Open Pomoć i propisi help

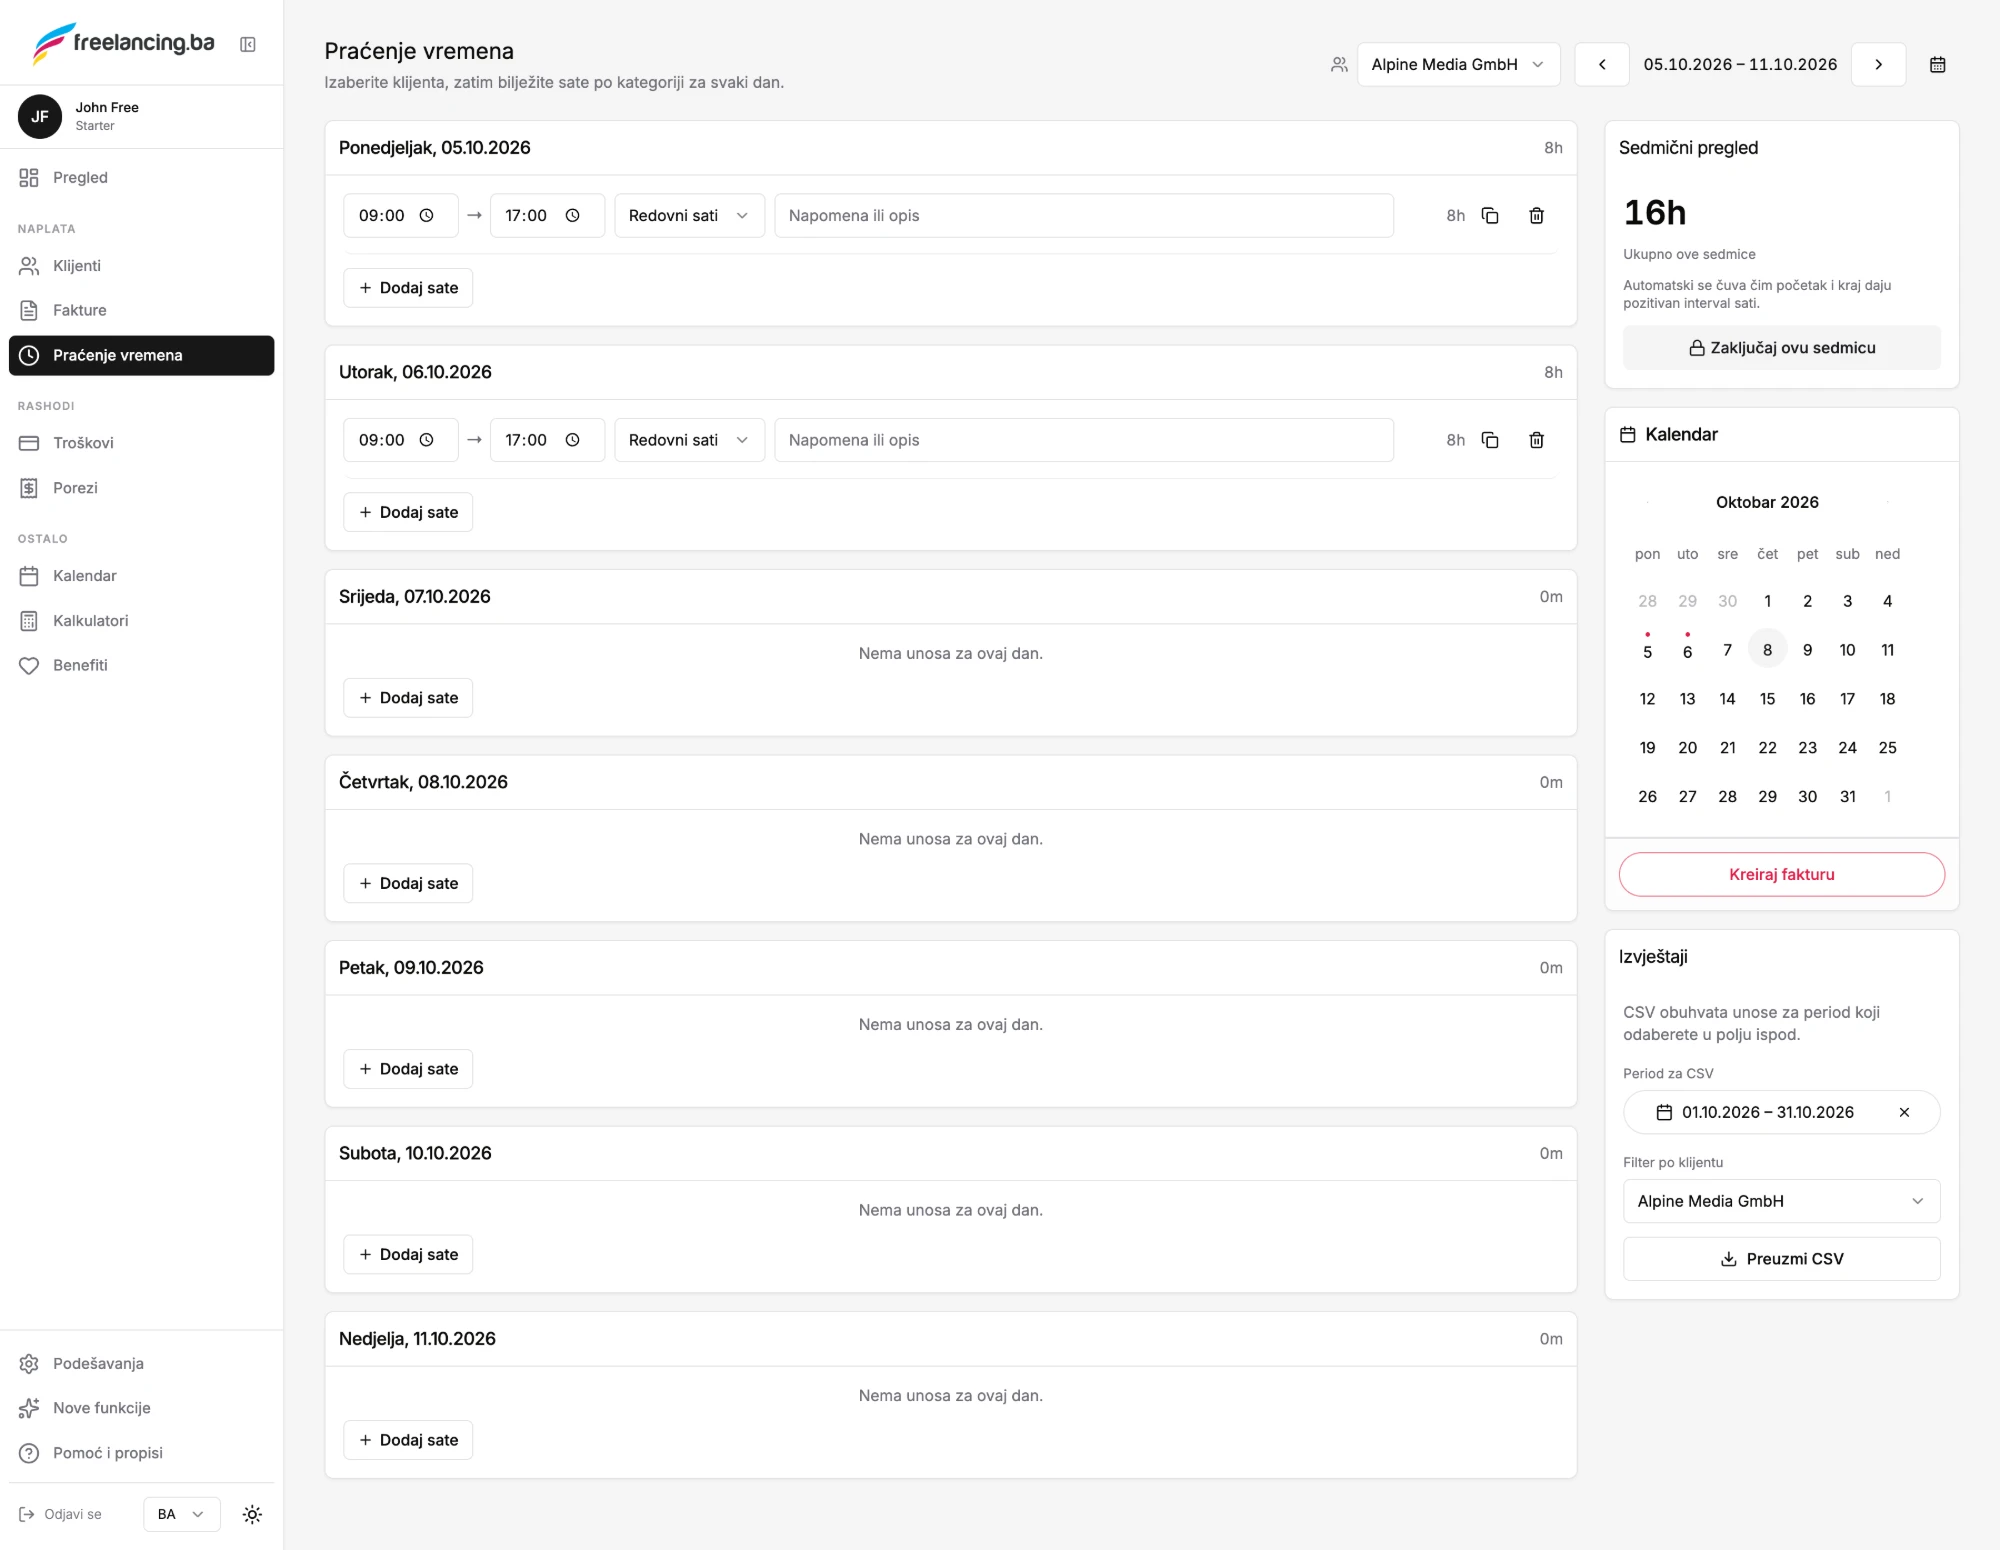click(141, 1453)
